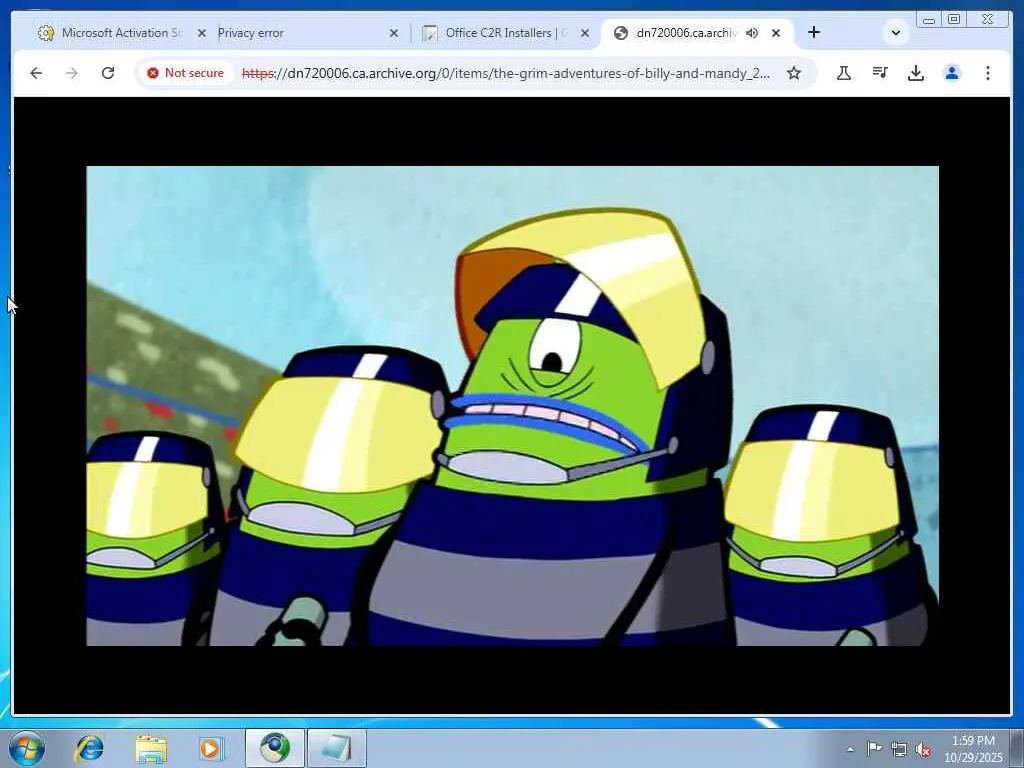Minimize the browser window
The height and width of the screenshot is (768, 1024).
[x=929, y=20]
